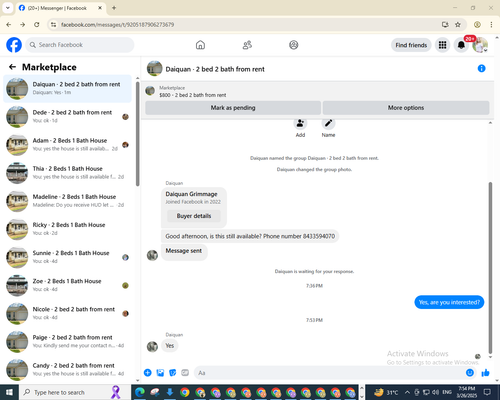Image resolution: width=500 pixels, height=400 pixels.
Task: Open the emoji picker in message box
Action: (x=470, y=373)
